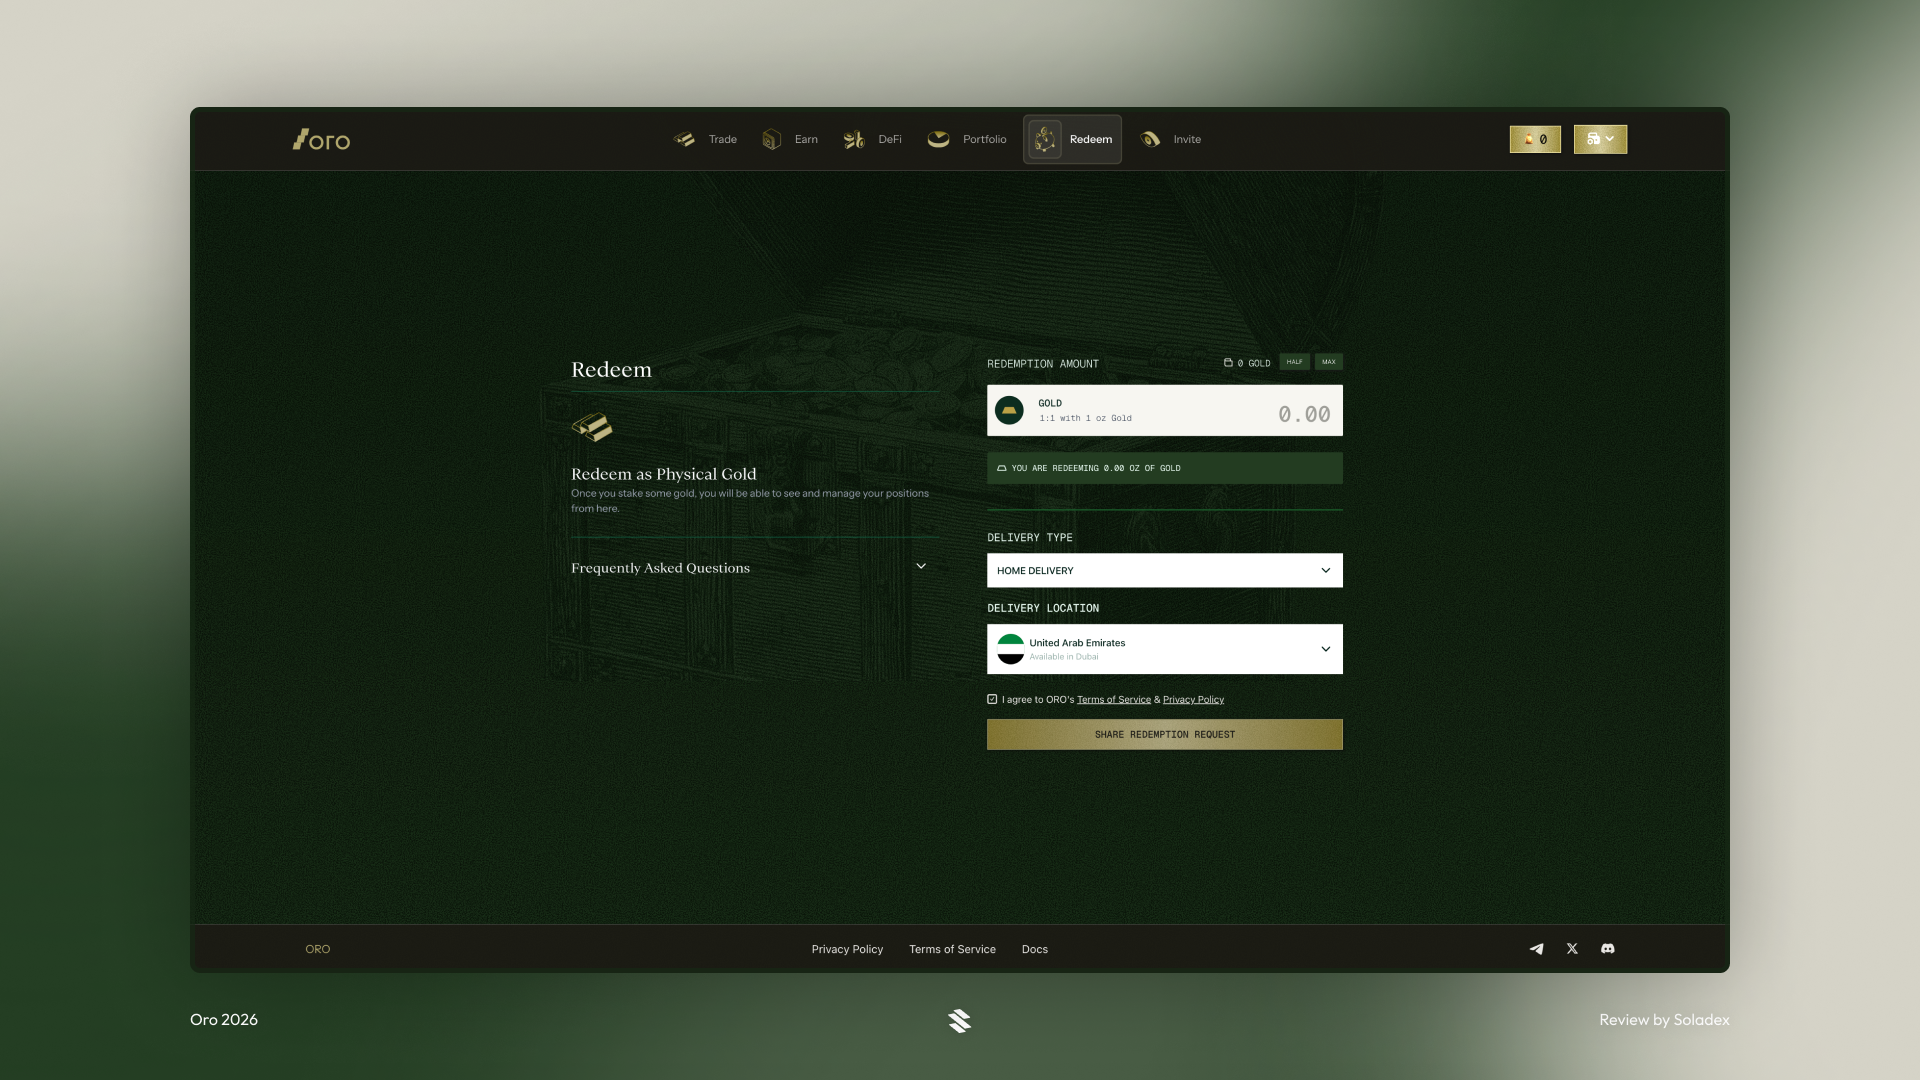
Task: Switch to the Redeem tab
Action: pyautogui.click(x=1072, y=139)
